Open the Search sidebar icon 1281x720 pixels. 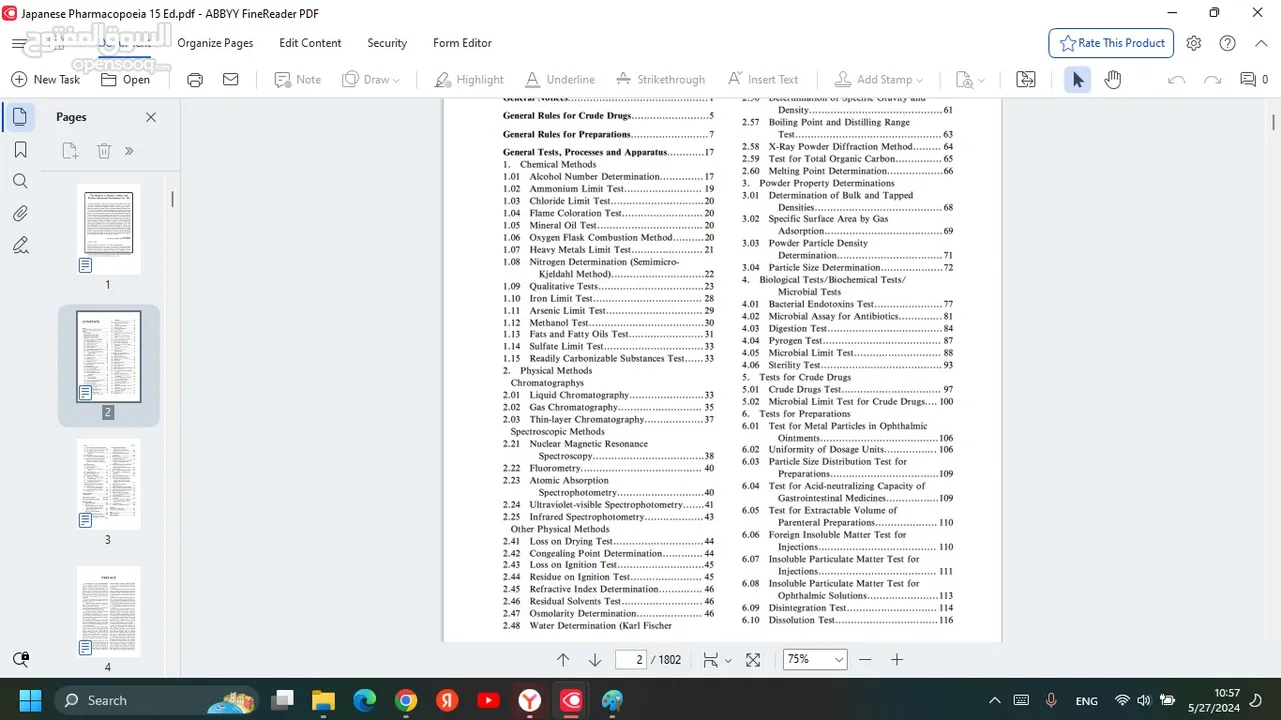[20, 181]
